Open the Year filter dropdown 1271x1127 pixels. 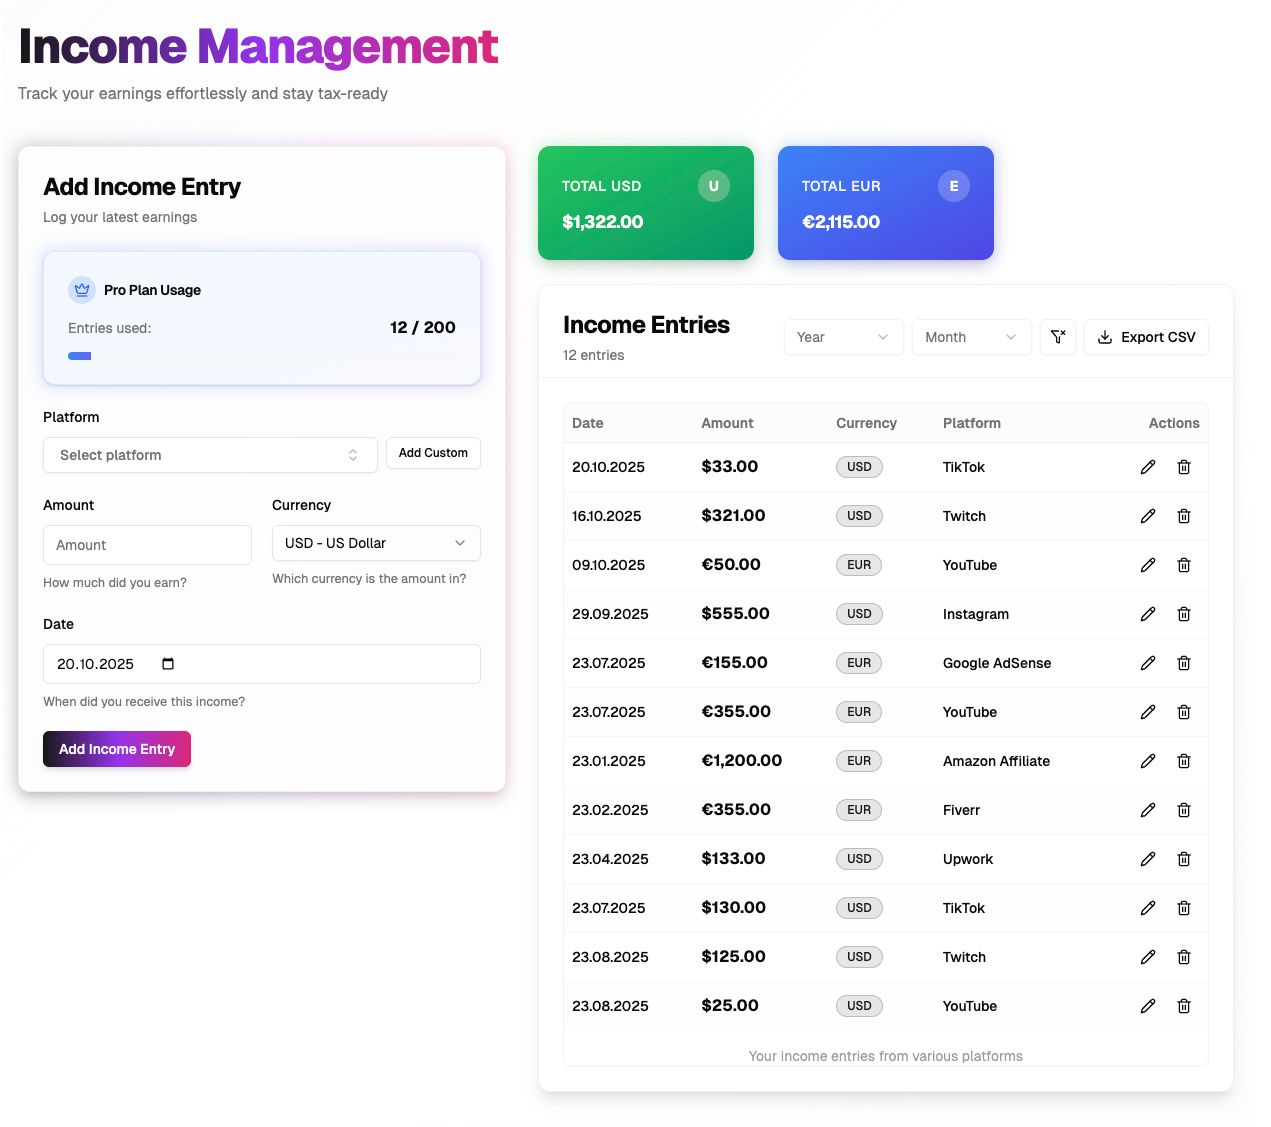tap(842, 337)
